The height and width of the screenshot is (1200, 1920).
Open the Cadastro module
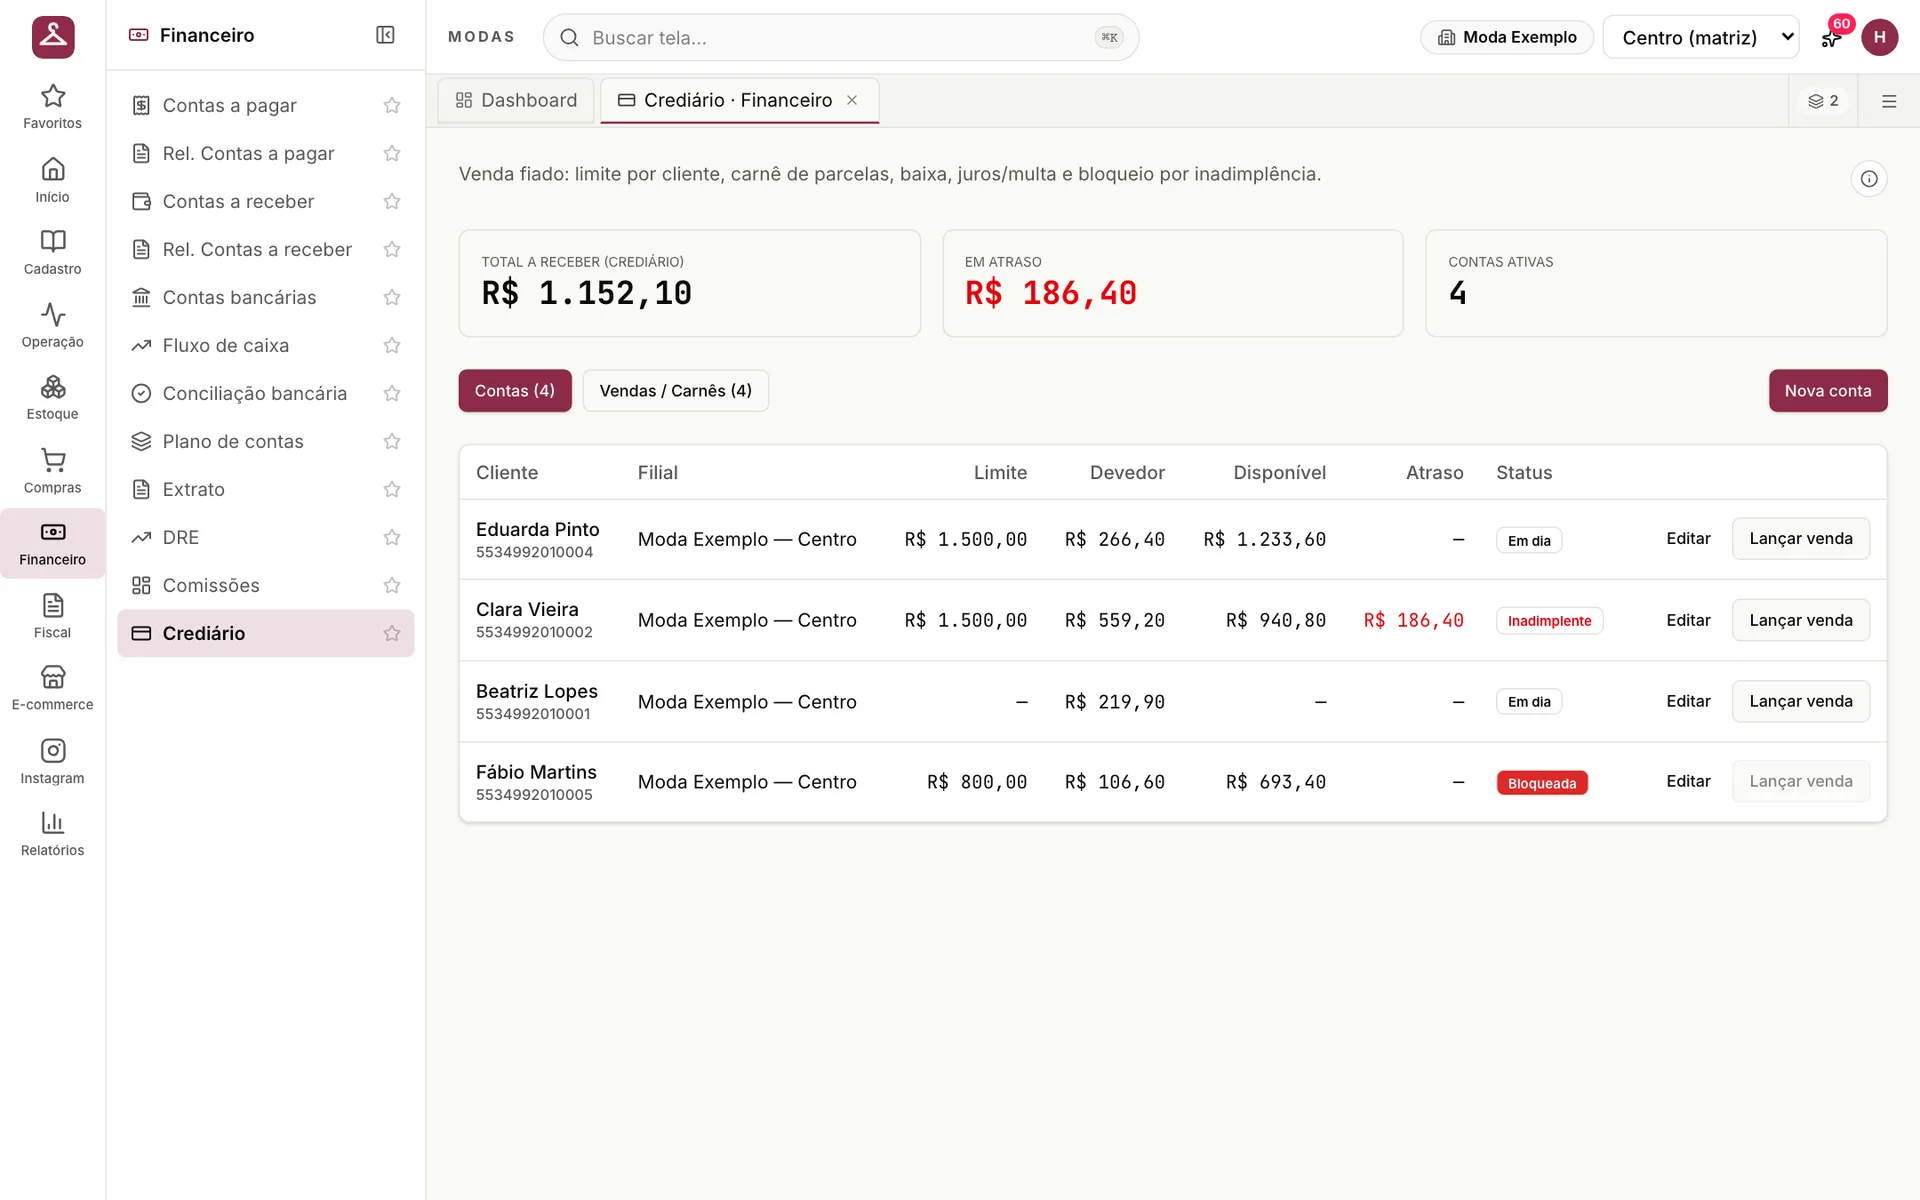tap(52, 253)
